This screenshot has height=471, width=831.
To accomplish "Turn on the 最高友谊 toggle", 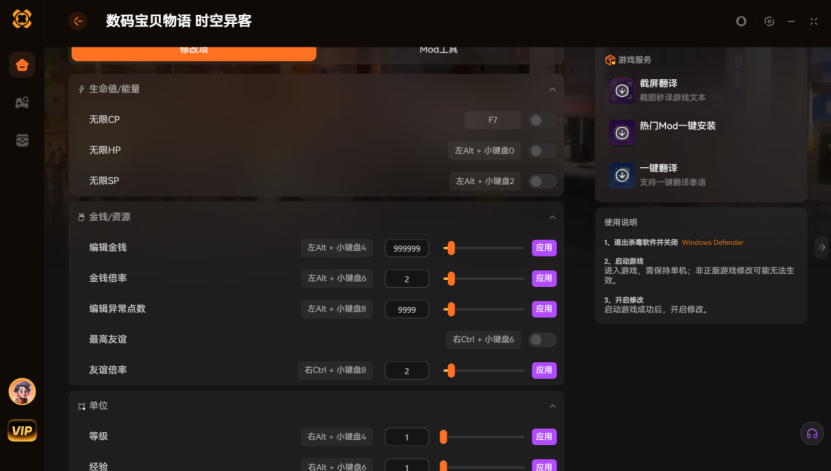I will click(x=542, y=340).
